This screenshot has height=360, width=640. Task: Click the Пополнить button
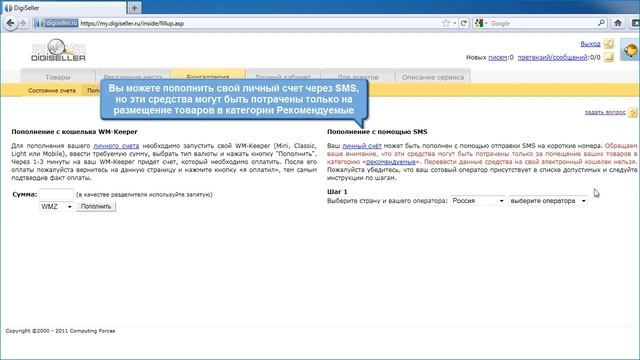[96, 207]
